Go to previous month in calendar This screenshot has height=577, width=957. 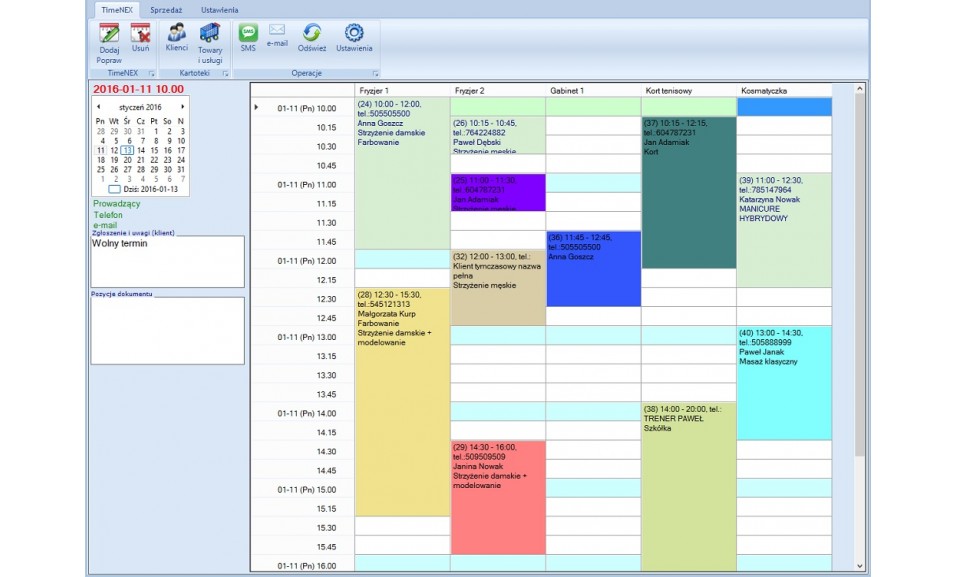tap(98, 106)
